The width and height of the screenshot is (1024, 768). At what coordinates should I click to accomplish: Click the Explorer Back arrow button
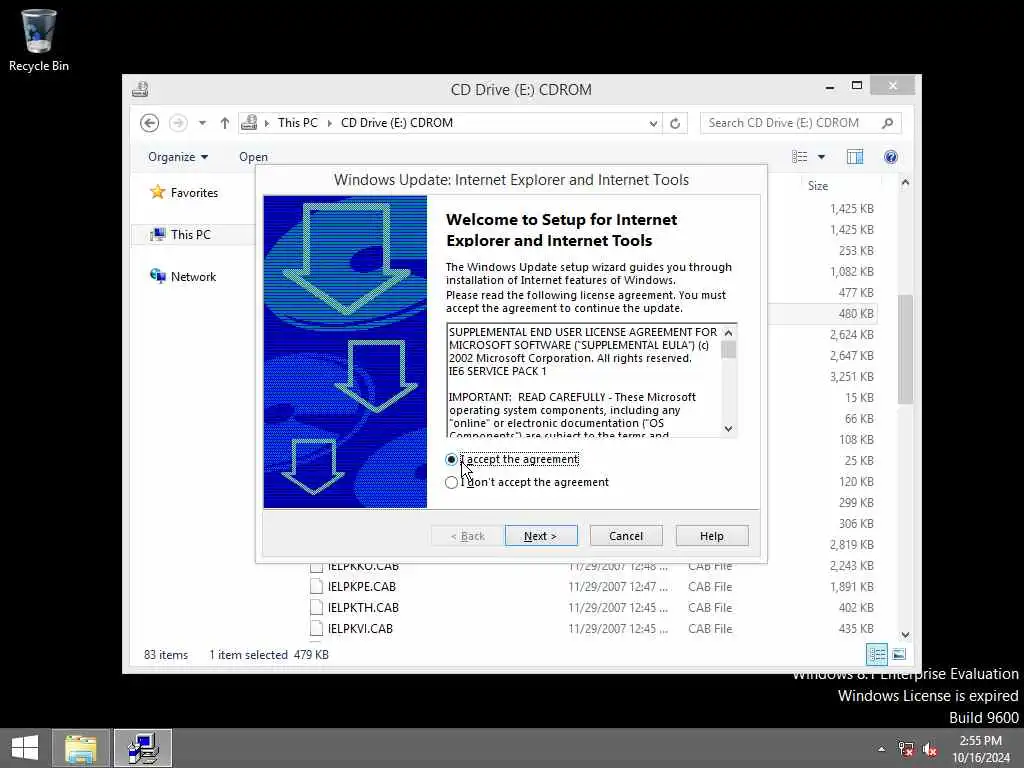pyautogui.click(x=150, y=123)
